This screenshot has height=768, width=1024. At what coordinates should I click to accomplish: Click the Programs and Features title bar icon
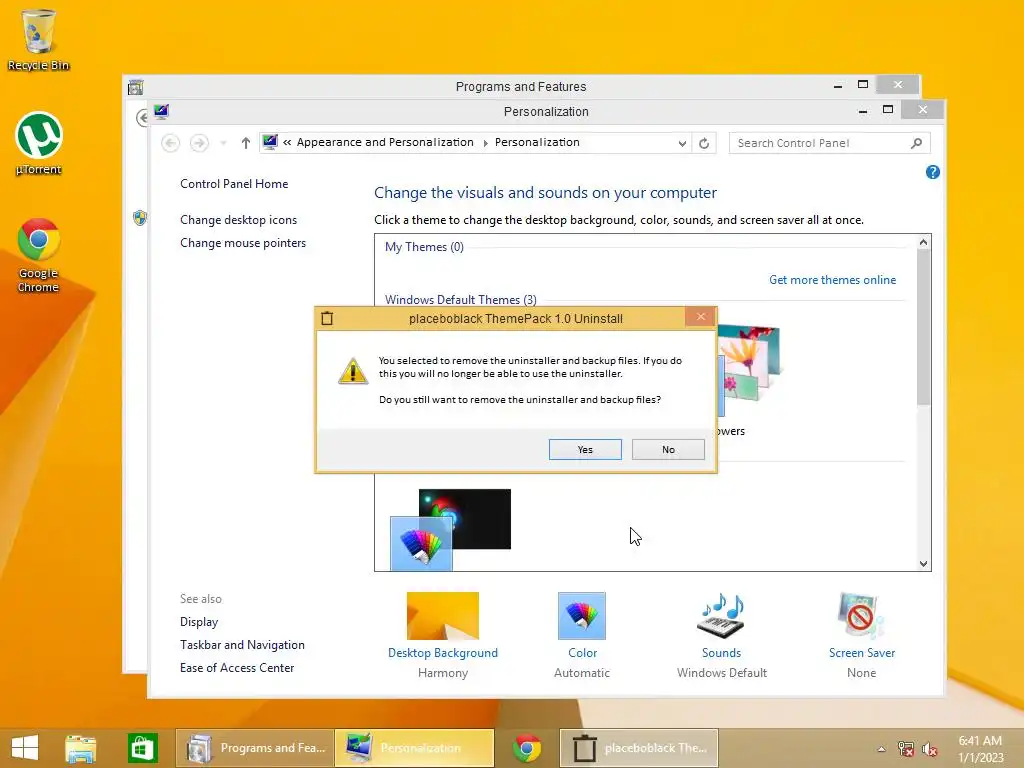(136, 87)
